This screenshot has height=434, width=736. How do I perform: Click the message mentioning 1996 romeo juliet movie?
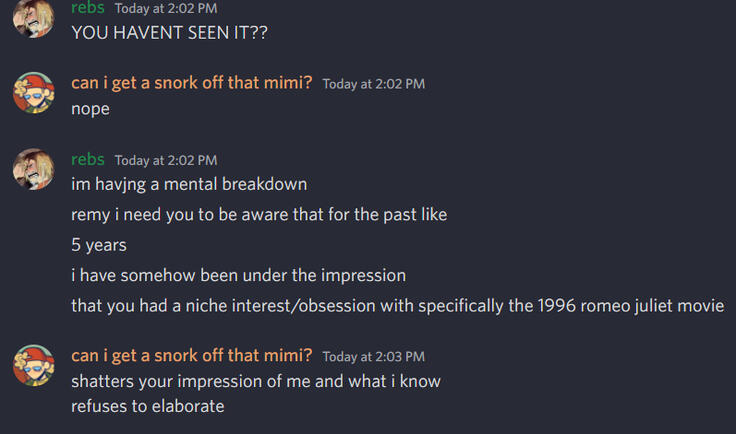click(x=397, y=305)
